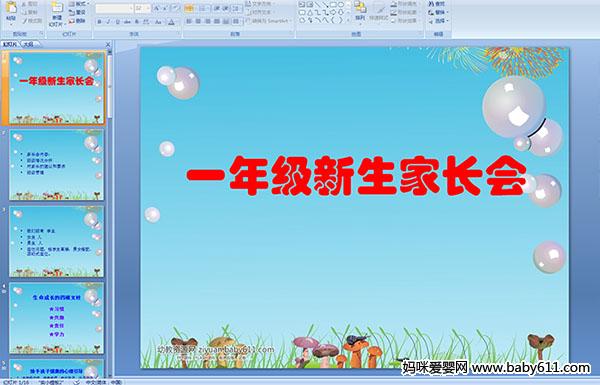
Task: Pick the rectangle shape in shapes gallery
Action: point(333,4)
